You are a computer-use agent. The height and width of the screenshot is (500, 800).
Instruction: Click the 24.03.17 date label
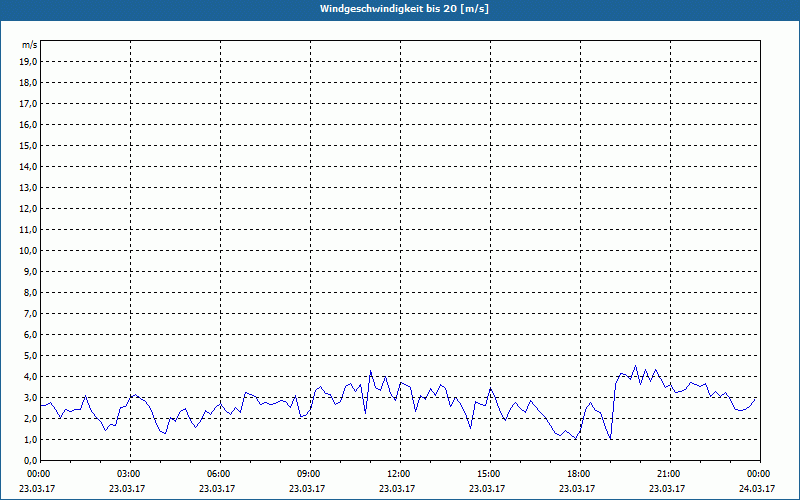point(757,488)
